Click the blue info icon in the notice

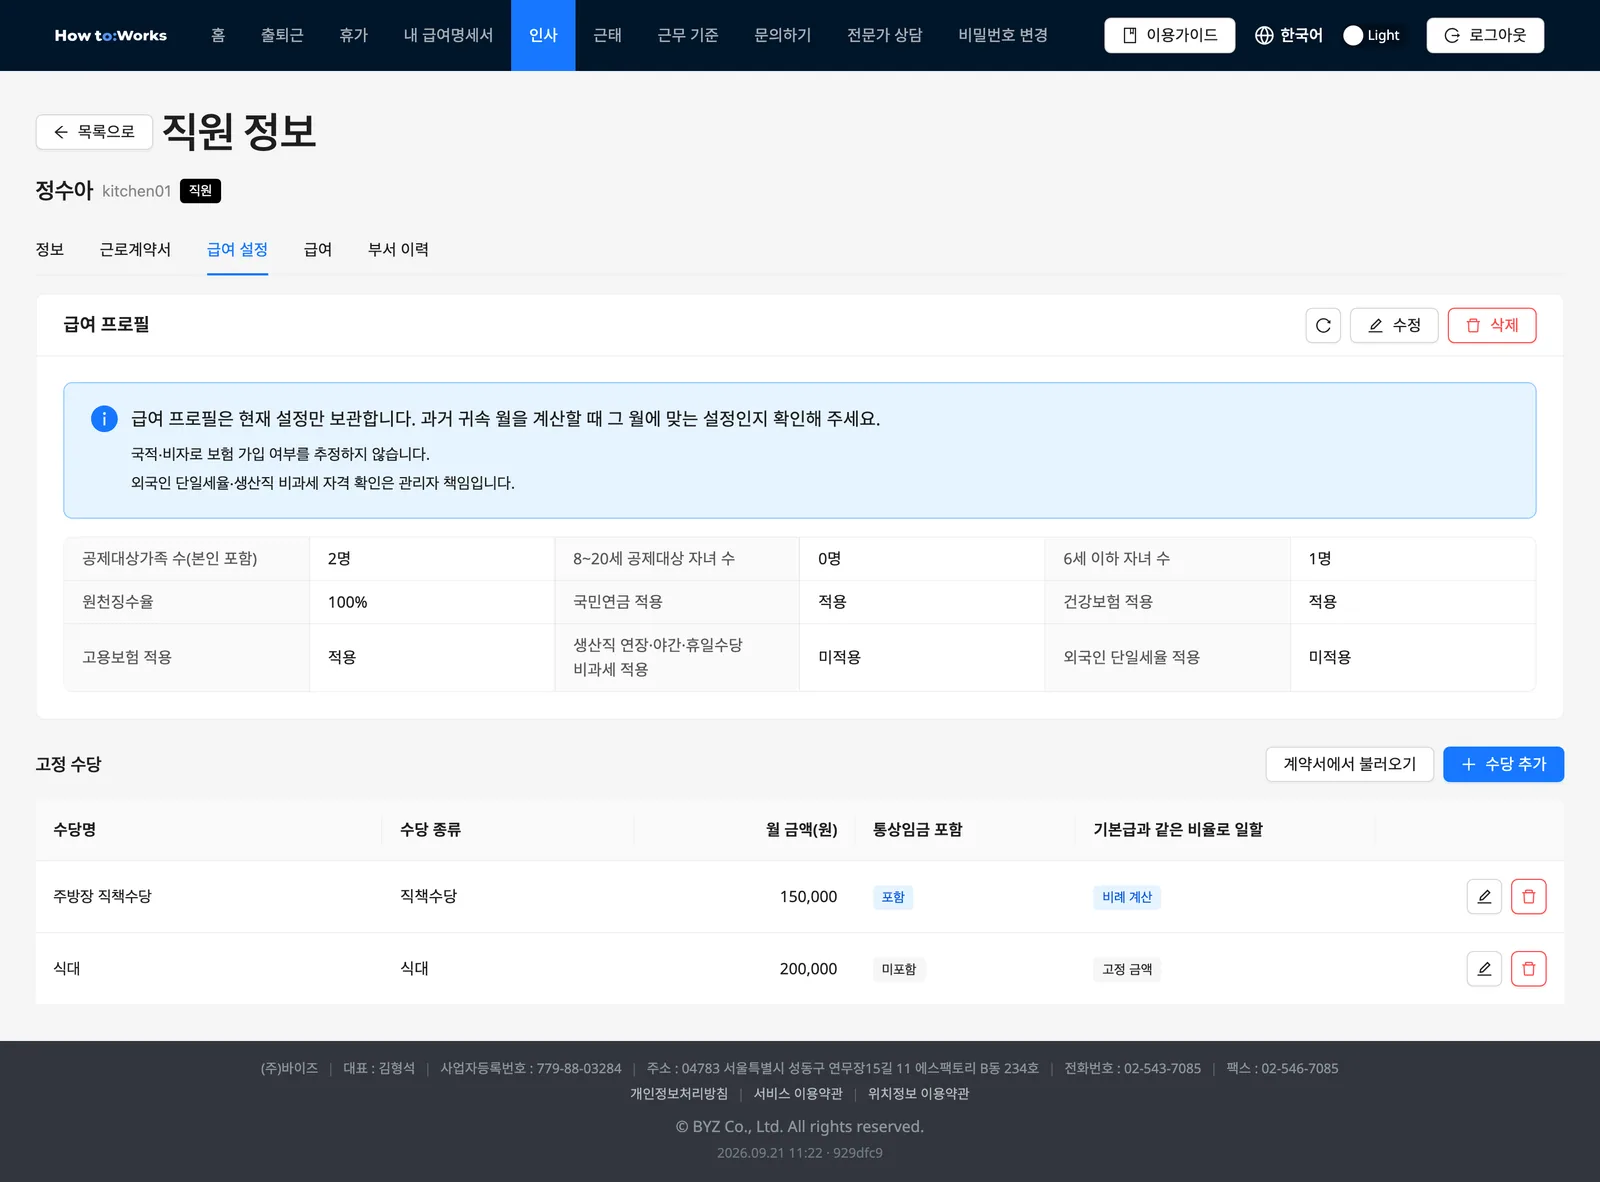point(104,419)
